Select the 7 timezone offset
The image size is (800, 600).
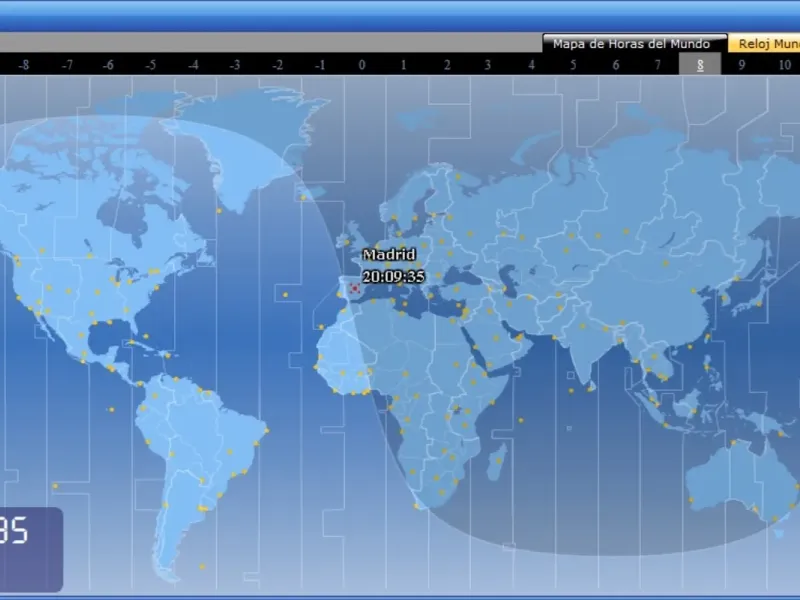(x=658, y=65)
